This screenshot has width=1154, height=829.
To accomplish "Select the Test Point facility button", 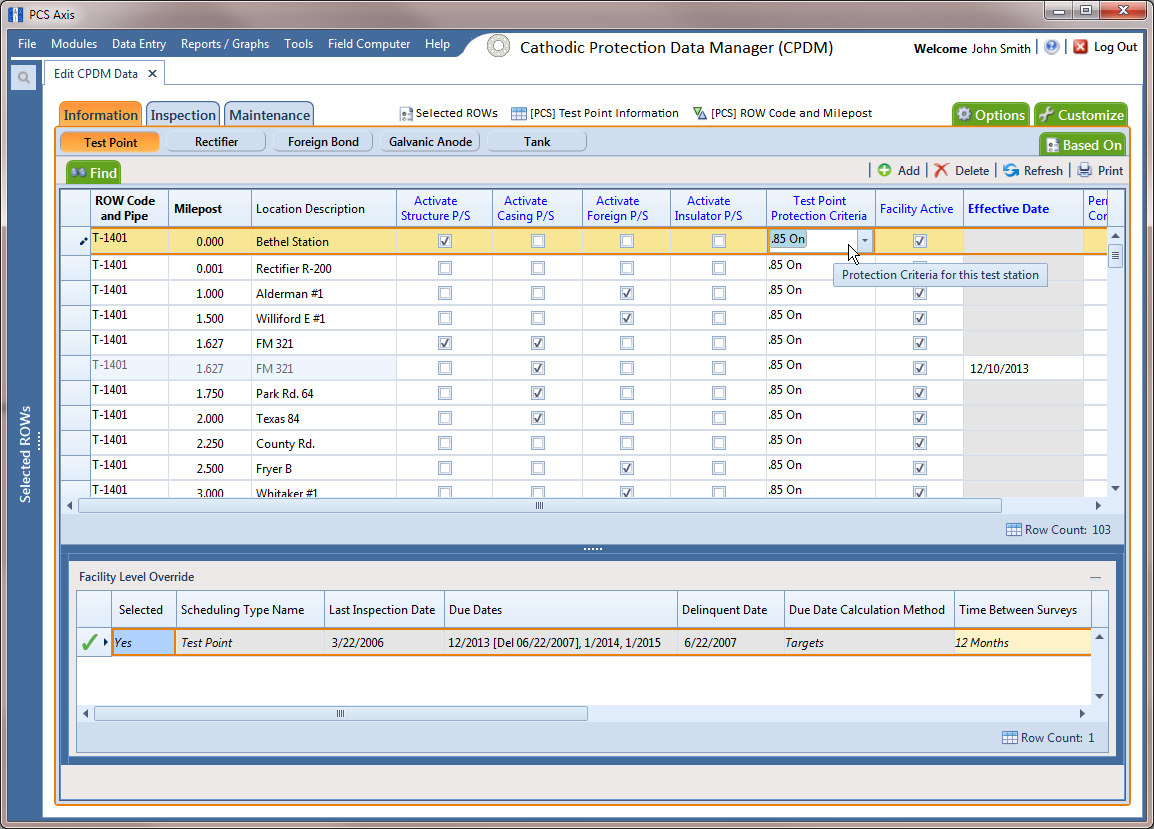I will pos(110,142).
